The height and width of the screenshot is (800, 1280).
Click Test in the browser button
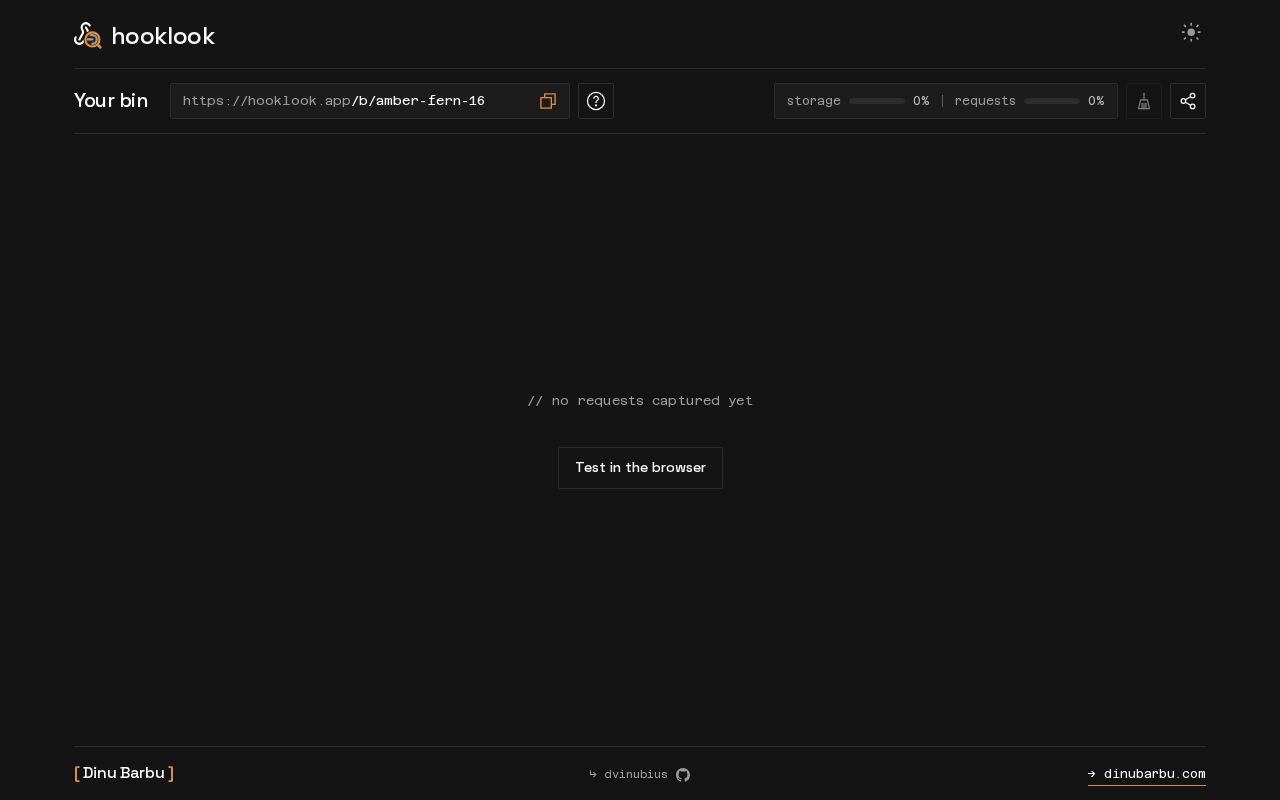640,468
